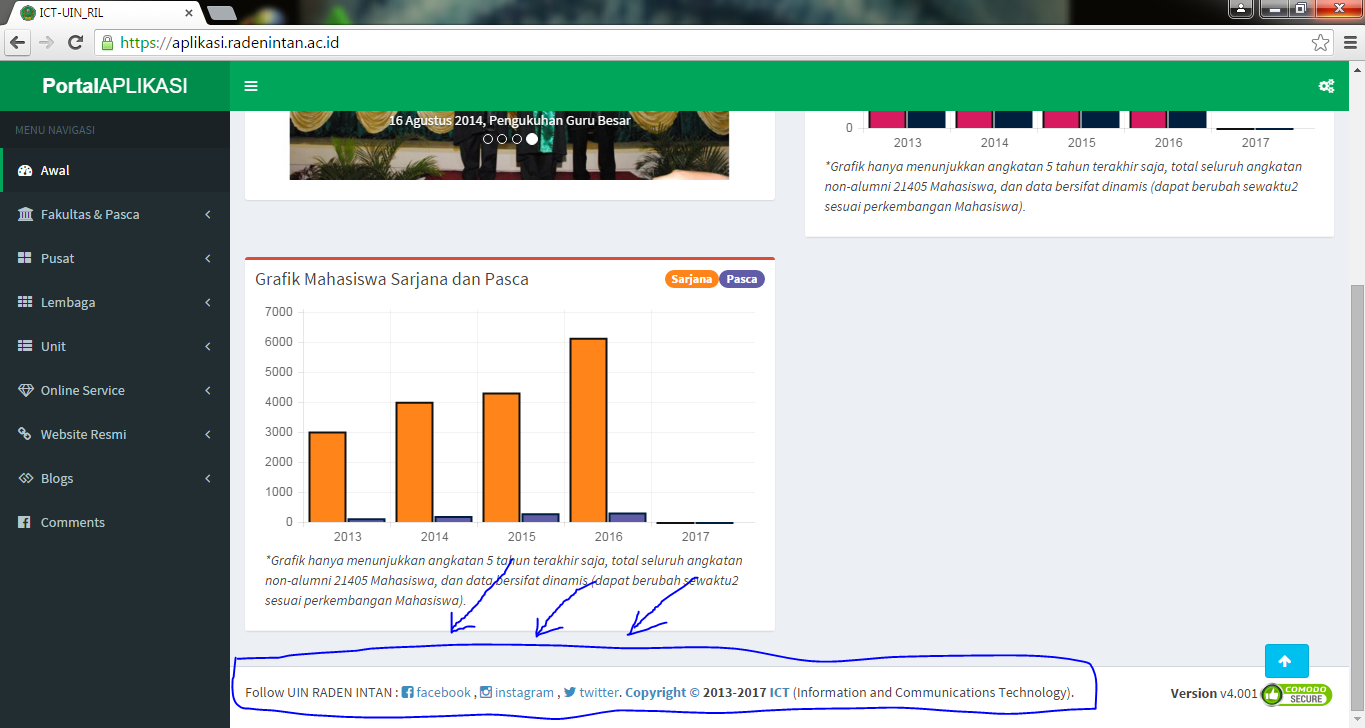Expand the Unit submenu chevron
1365x728 pixels.
(x=208, y=346)
